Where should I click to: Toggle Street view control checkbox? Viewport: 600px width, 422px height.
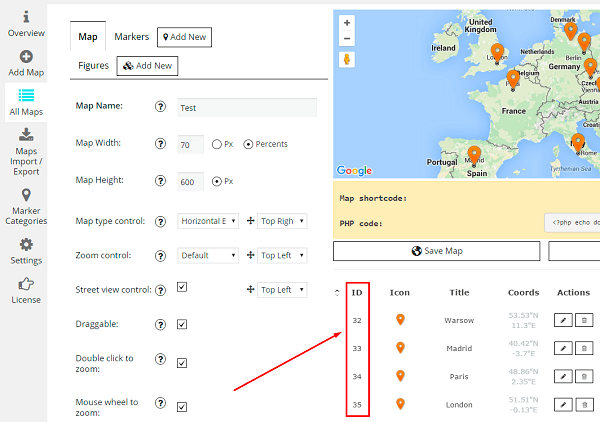(182, 287)
